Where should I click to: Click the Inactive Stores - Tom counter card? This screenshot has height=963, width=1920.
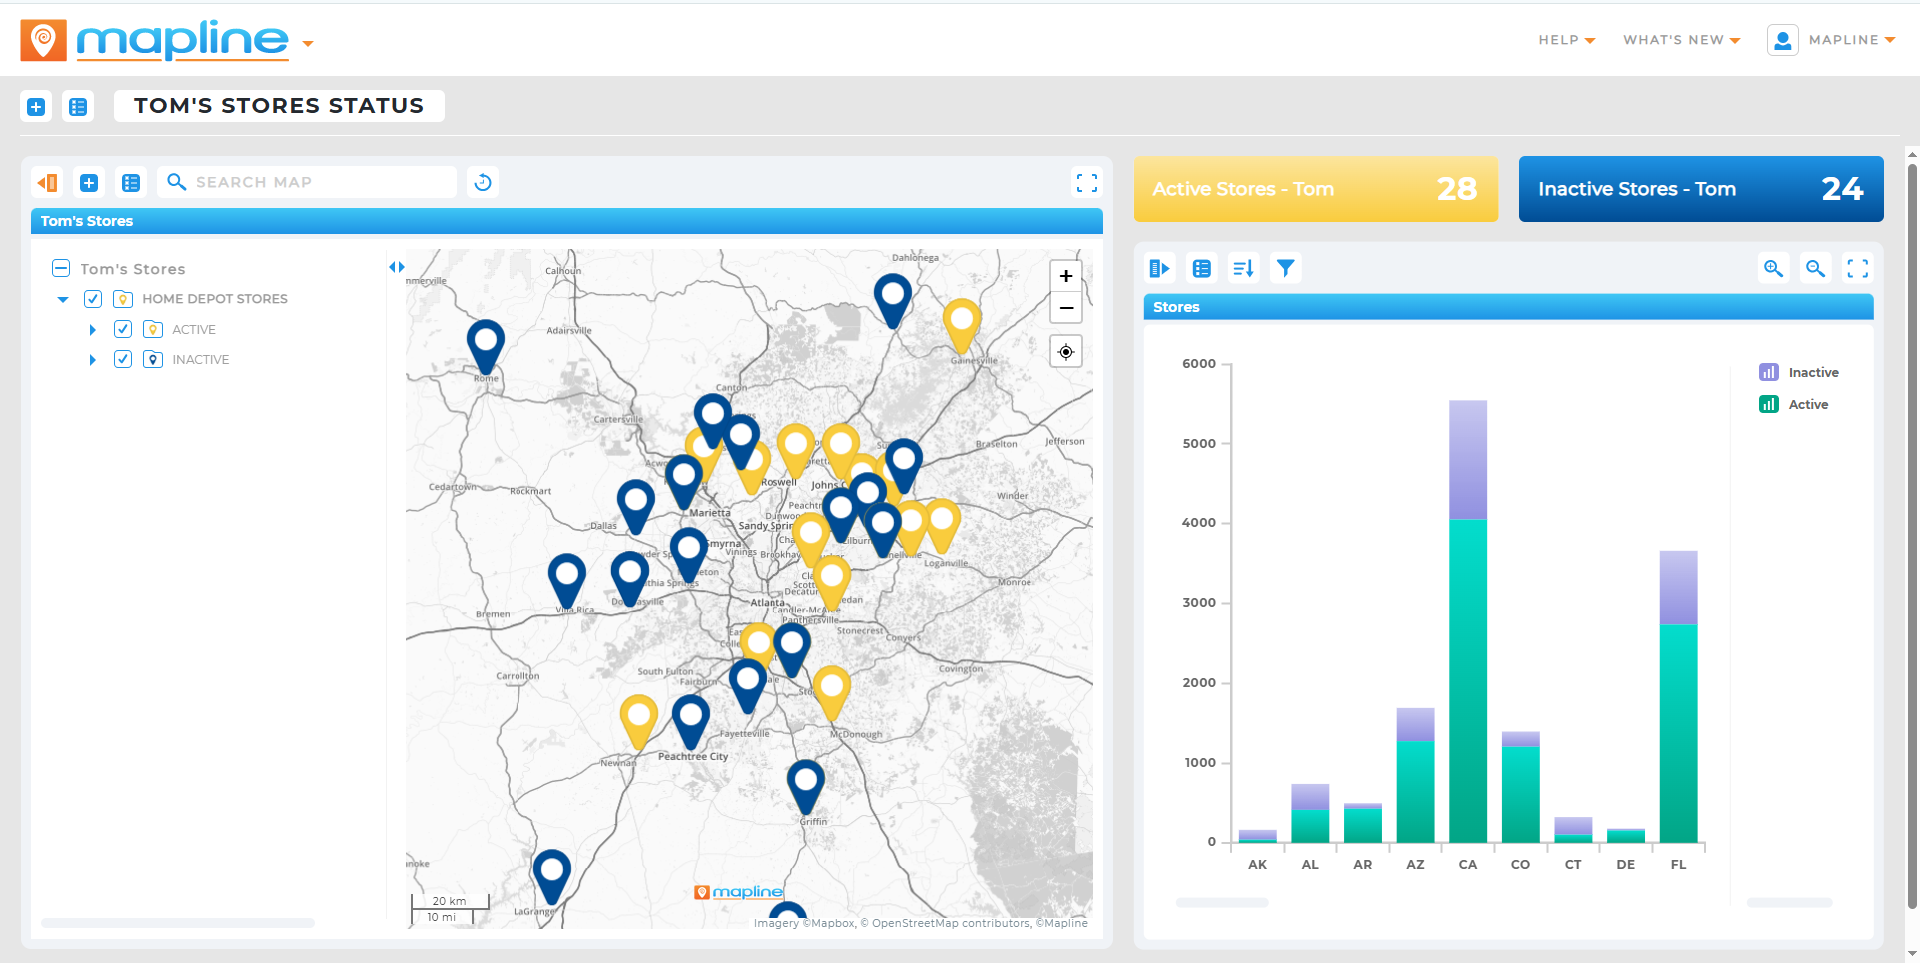pyautogui.click(x=1700, y=189)
